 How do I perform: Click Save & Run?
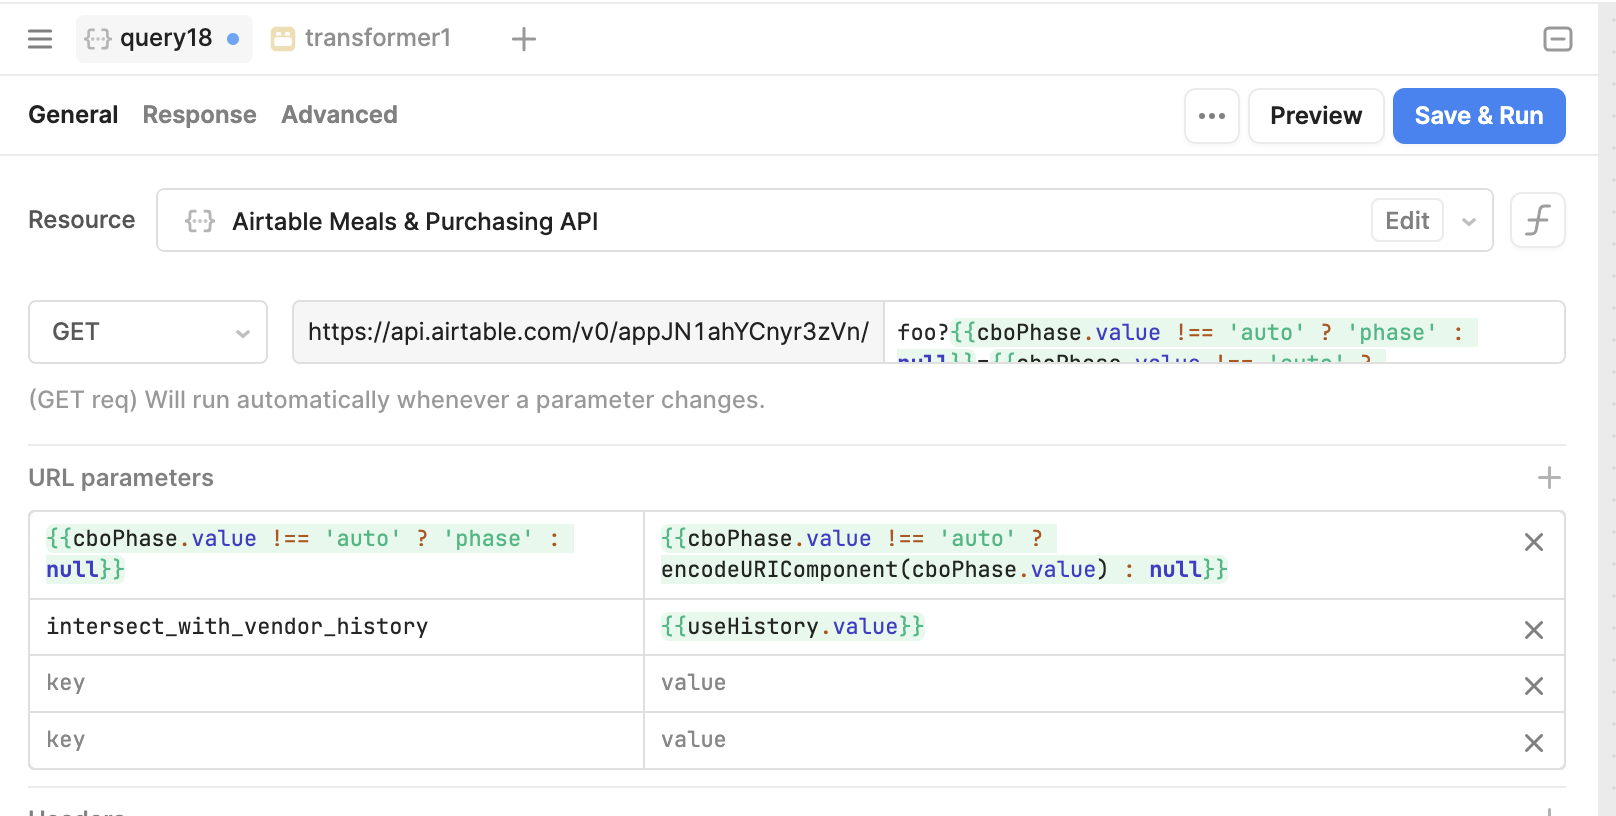click(1479, 116)
